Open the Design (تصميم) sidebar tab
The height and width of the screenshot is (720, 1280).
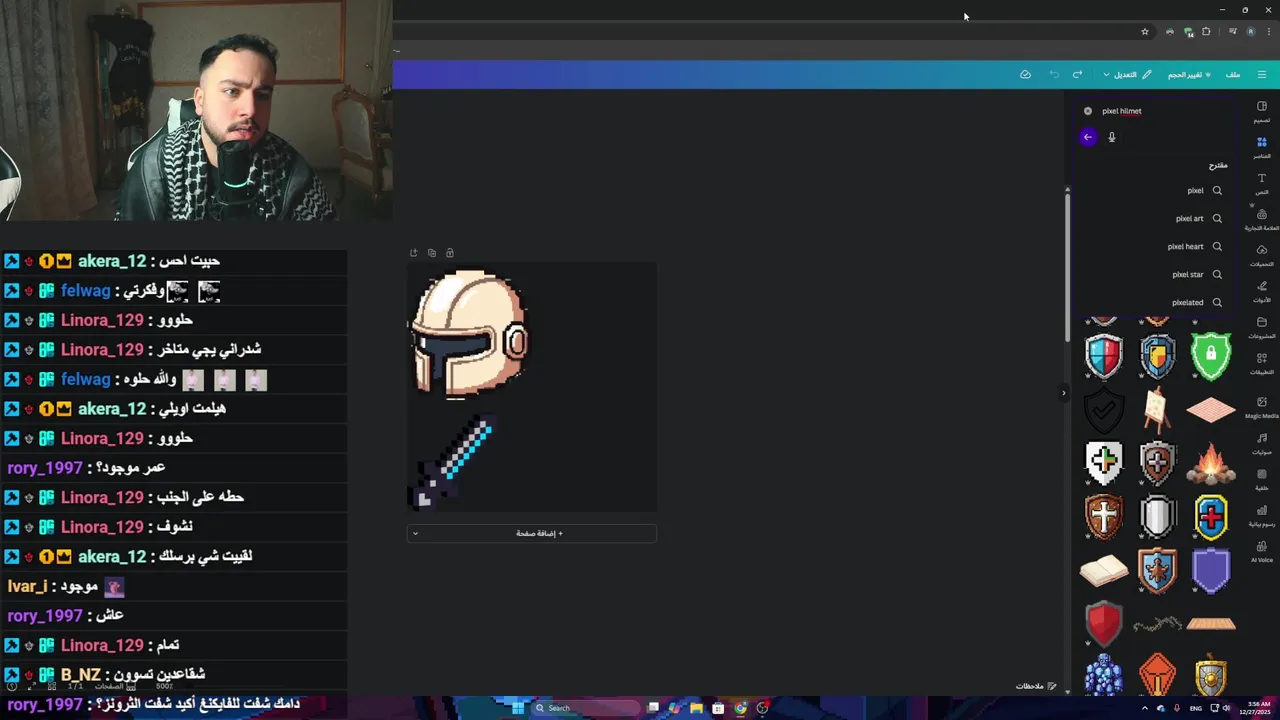point(1262,111)
